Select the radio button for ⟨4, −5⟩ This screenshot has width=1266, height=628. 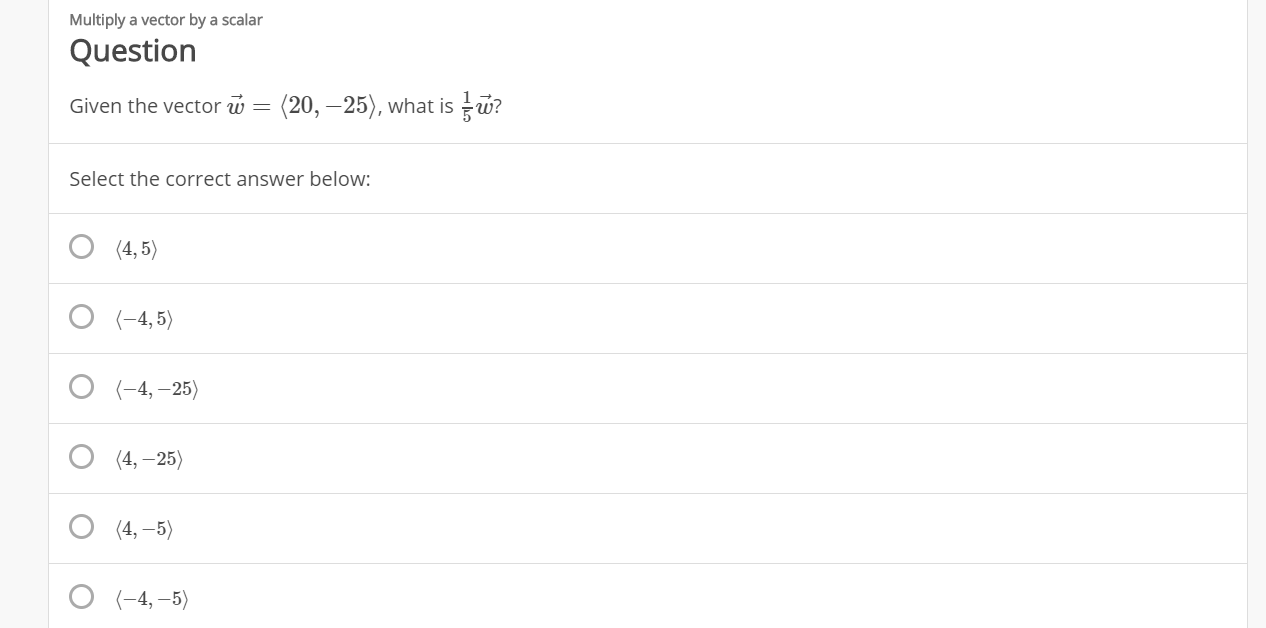point(81,526)
